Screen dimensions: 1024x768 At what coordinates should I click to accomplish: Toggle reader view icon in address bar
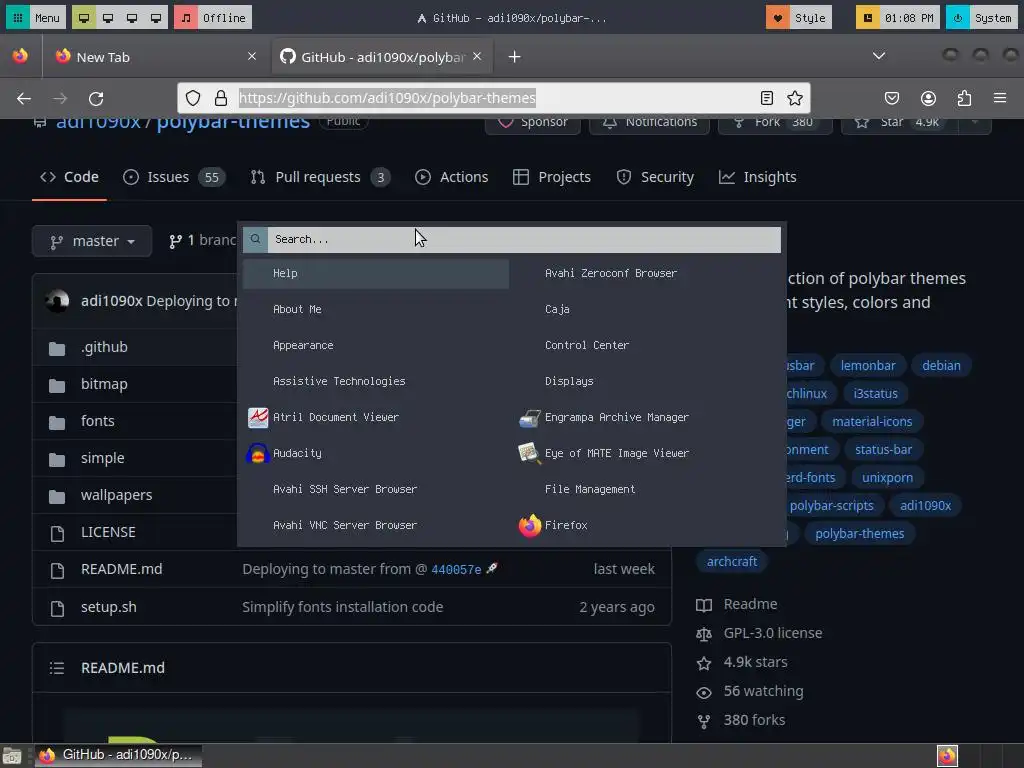coord(767,98)
